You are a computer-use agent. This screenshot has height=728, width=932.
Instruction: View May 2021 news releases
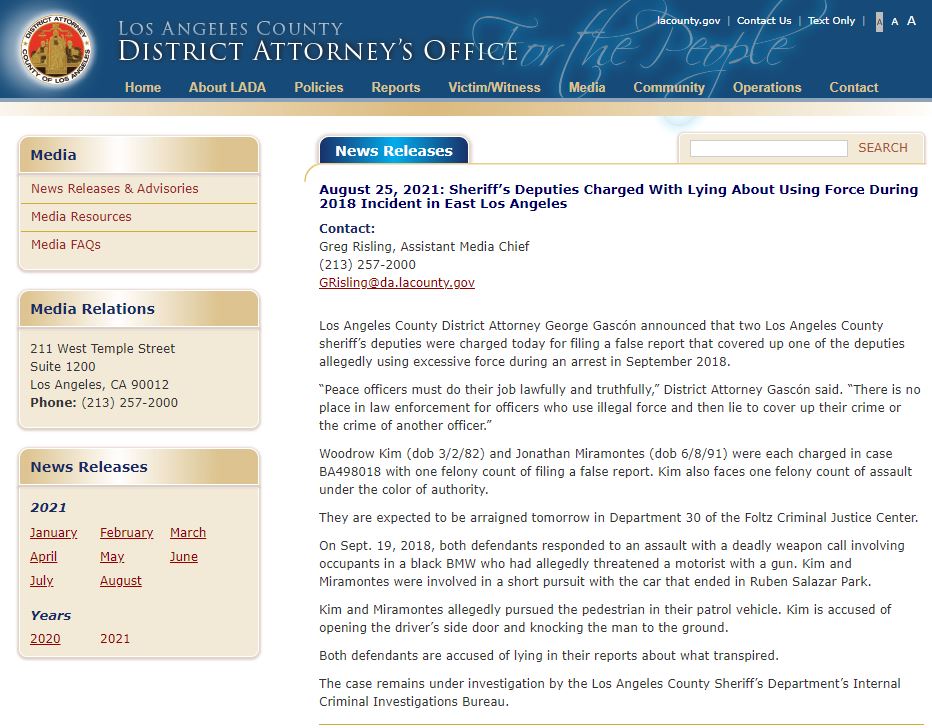(x=112, y=557)
